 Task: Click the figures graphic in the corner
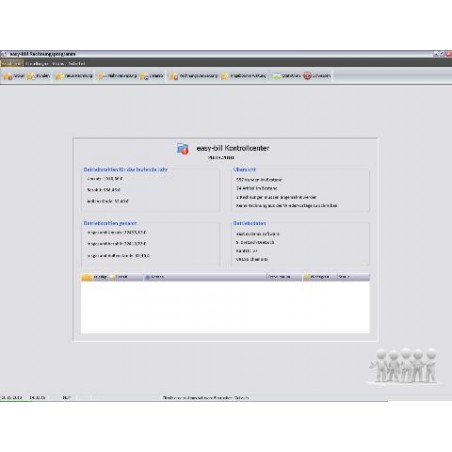tap(403, 366)
